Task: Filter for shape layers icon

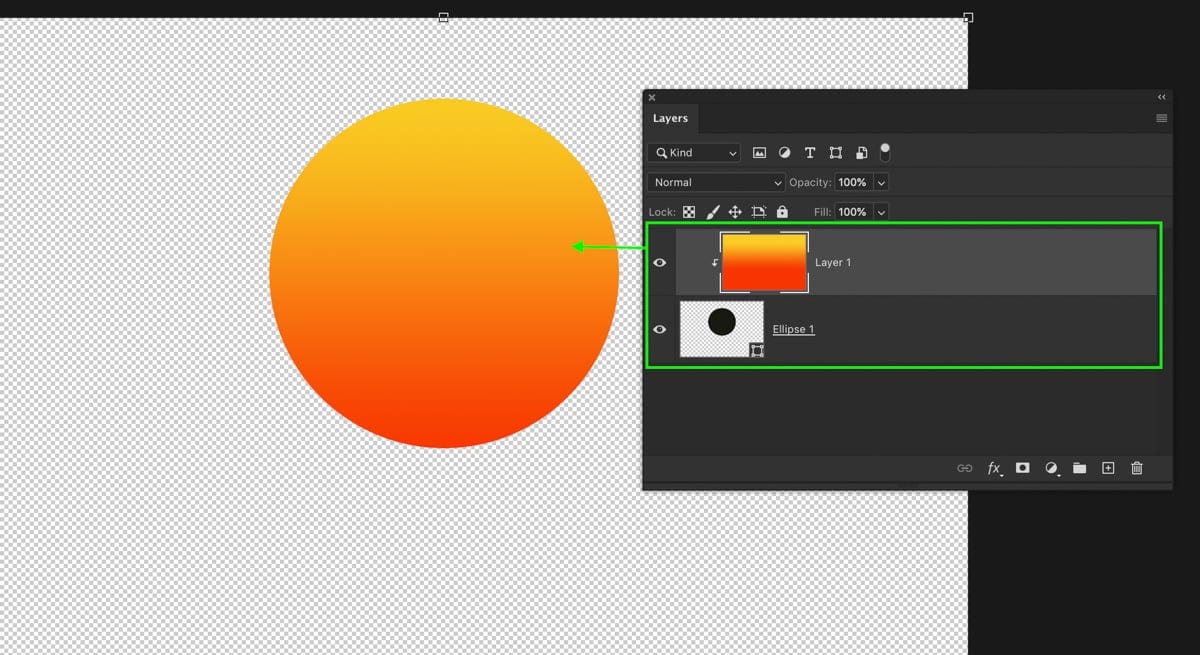Action: click(835, 153)
